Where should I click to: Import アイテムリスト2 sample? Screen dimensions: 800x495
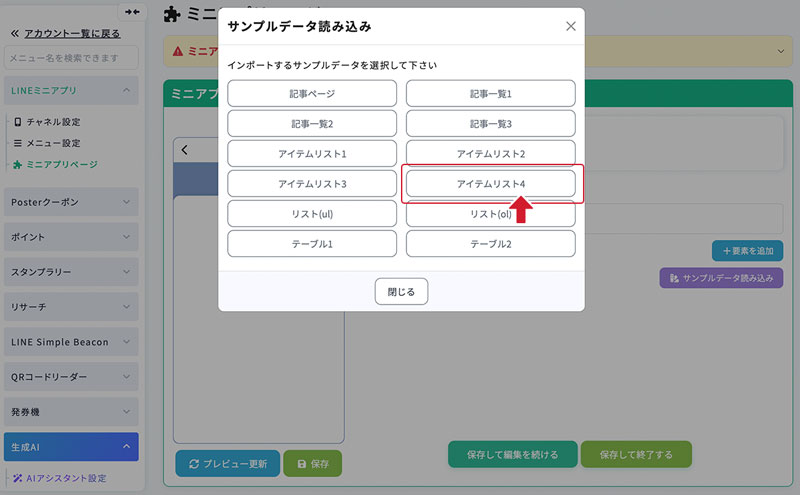[x=490, y=154]
